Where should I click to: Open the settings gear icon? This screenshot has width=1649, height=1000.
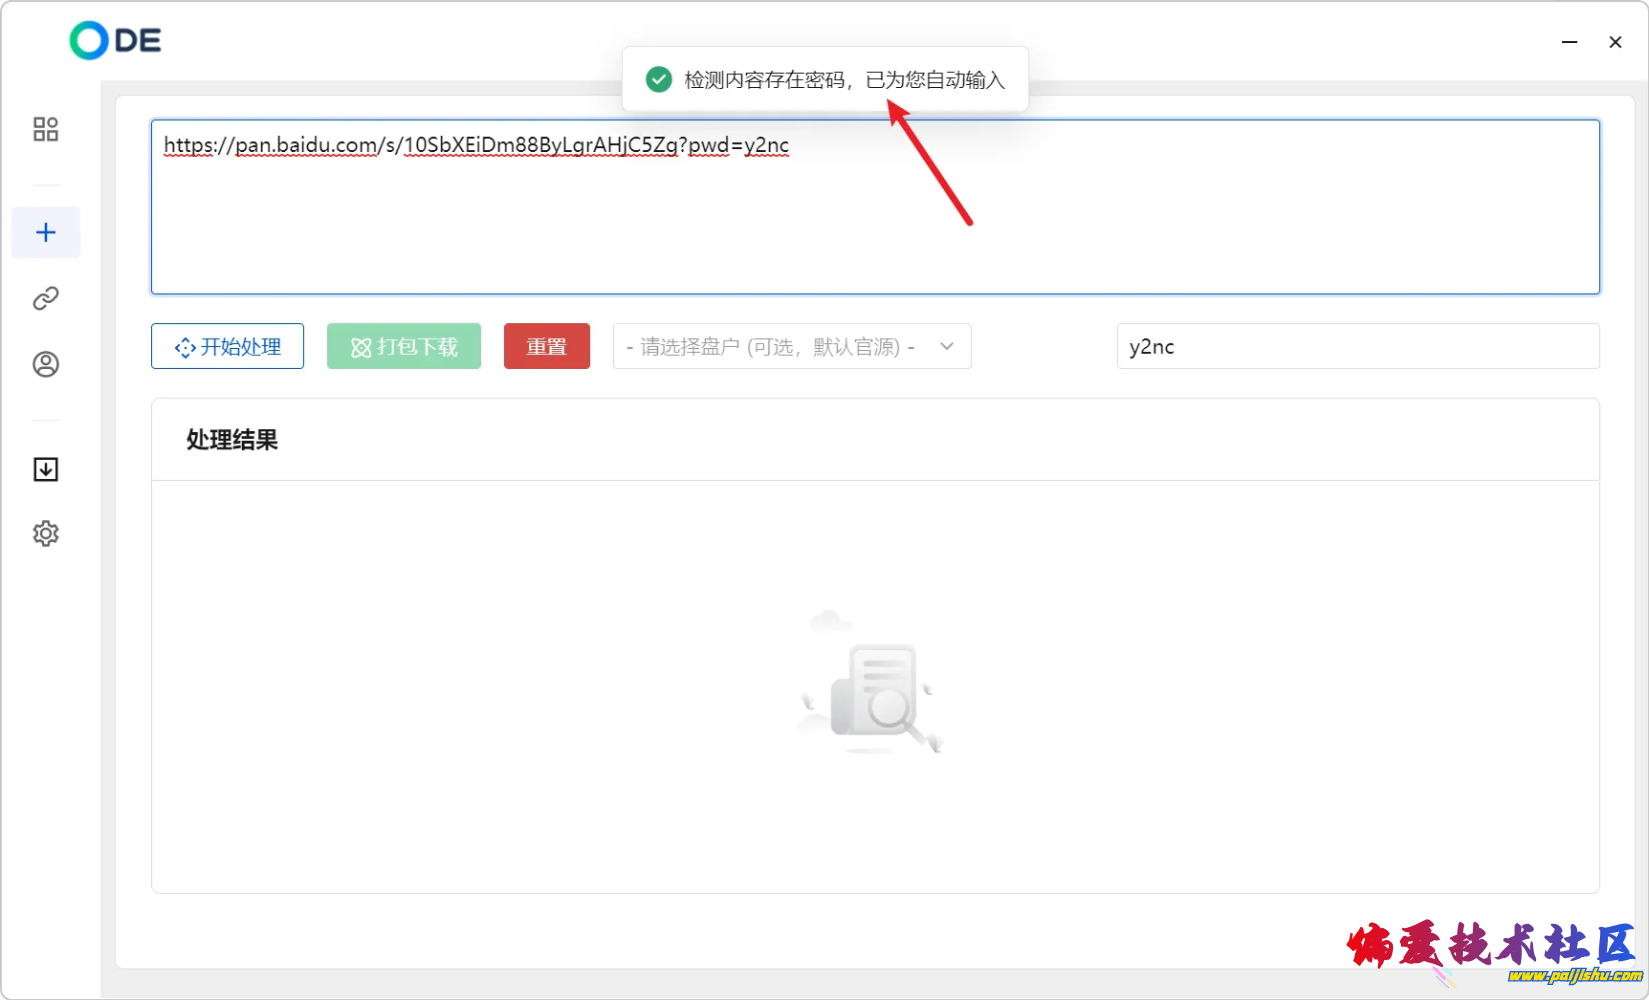click(46, 534)
